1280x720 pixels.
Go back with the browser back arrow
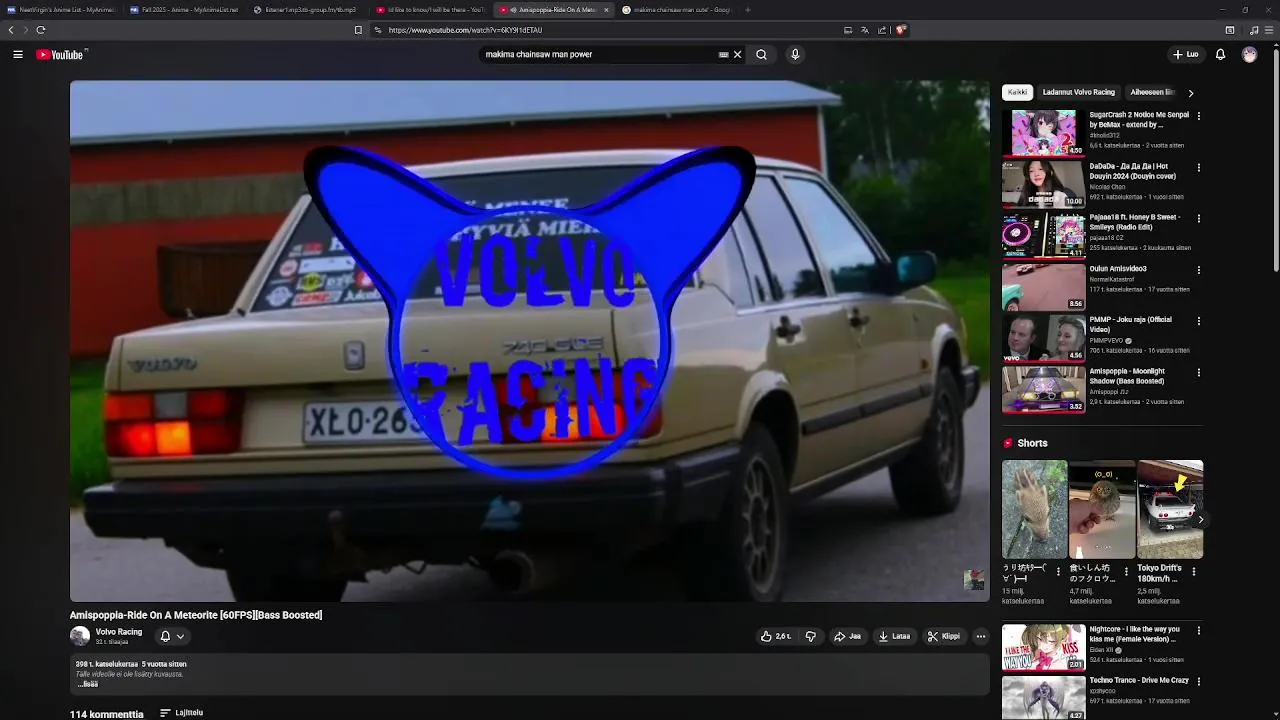click(11, 30)
